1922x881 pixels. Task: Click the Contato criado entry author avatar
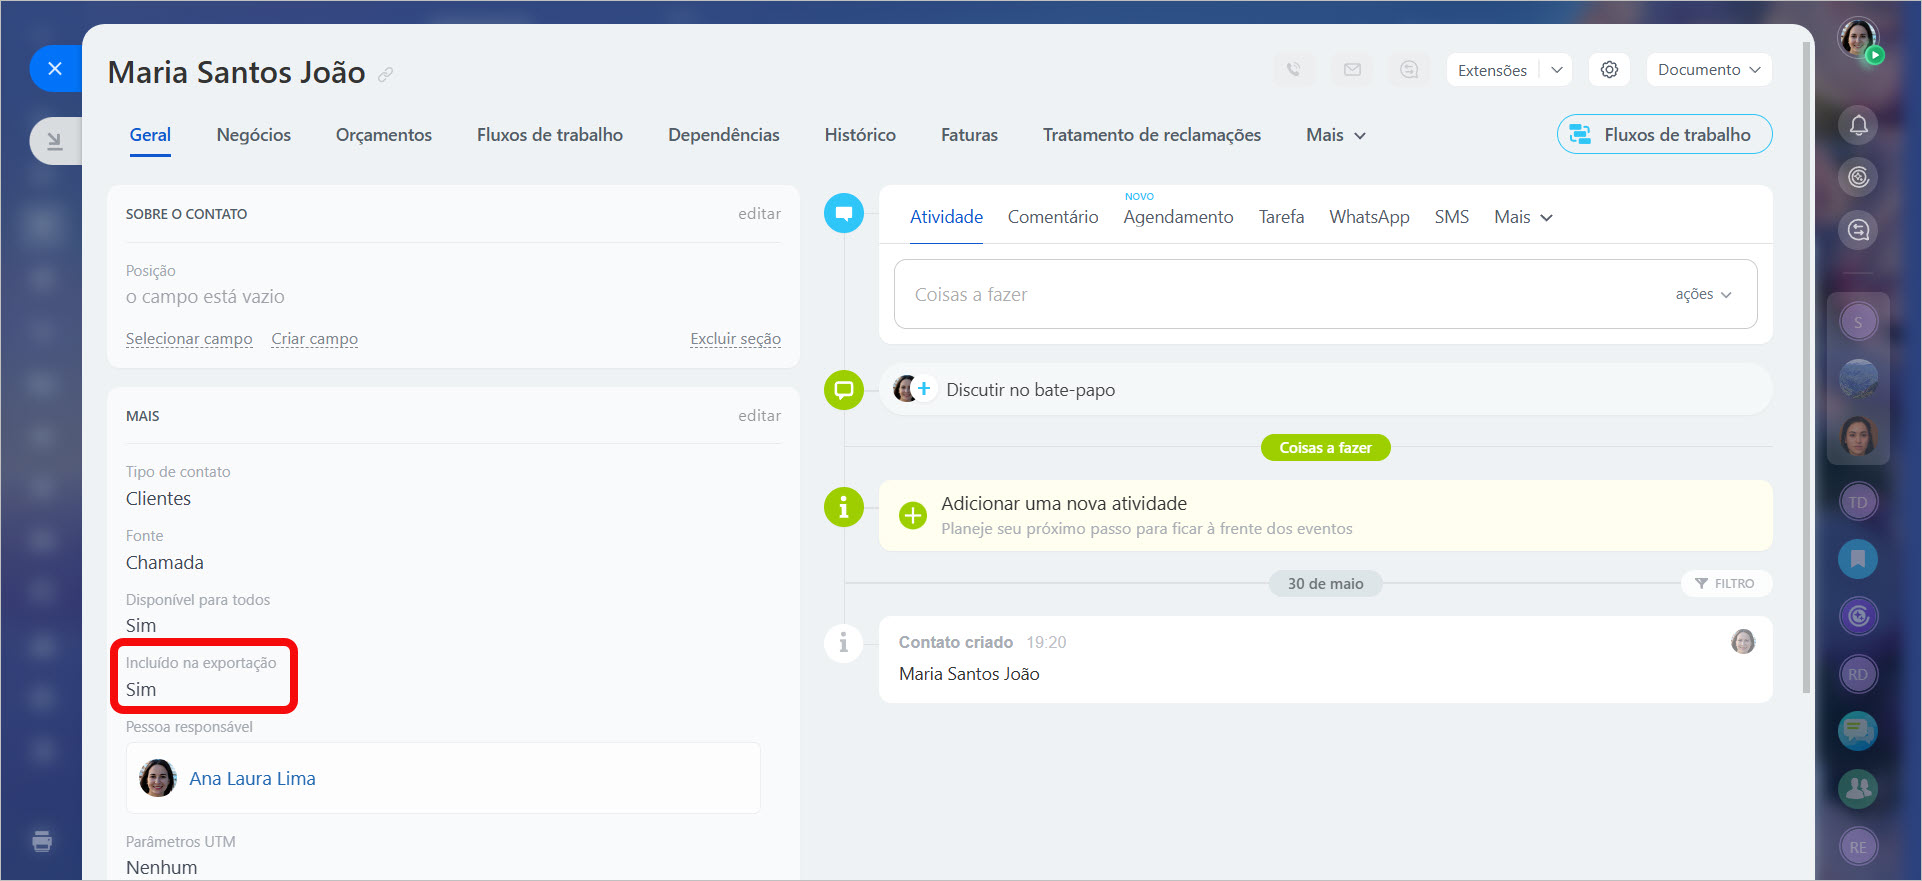(1743, 642)
